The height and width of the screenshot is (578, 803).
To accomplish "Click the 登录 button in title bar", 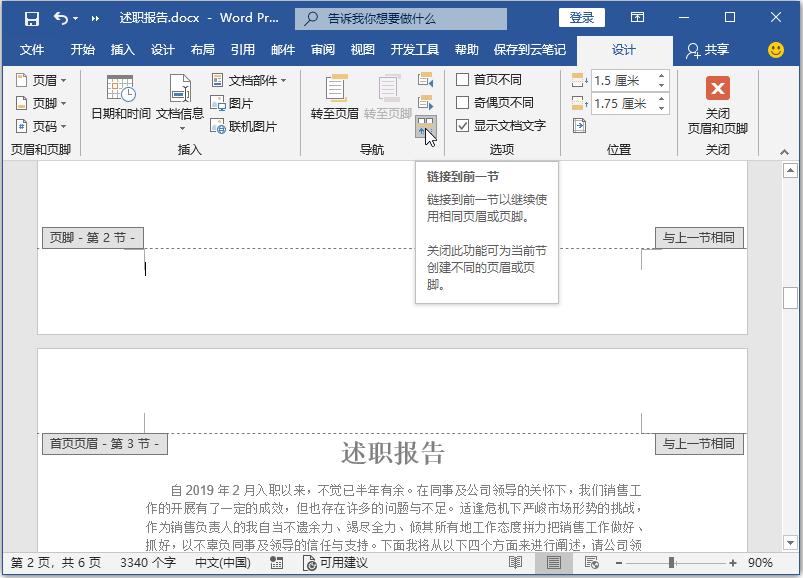I will point(583,17).
